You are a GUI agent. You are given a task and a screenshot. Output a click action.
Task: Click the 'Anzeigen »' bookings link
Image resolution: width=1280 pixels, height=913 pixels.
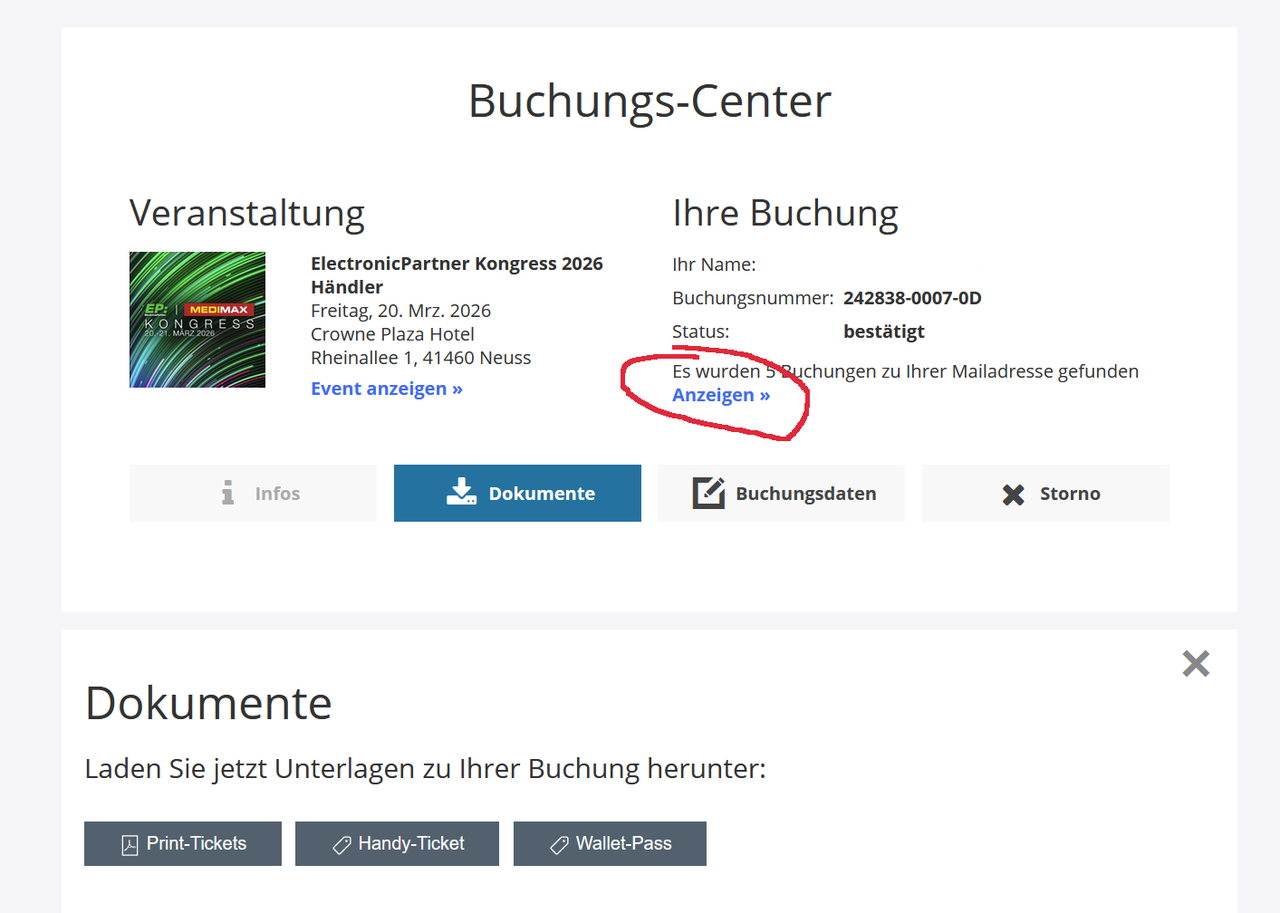pyautogui.click(x=721, y=395)
